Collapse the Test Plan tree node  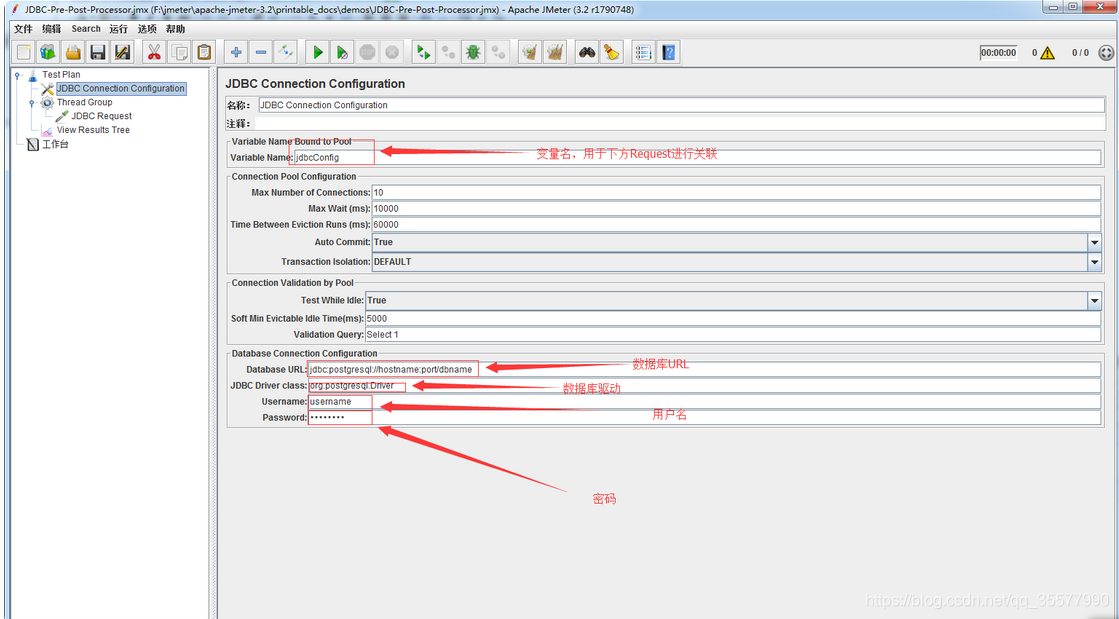pyautogui.click(x=17, y=74)
